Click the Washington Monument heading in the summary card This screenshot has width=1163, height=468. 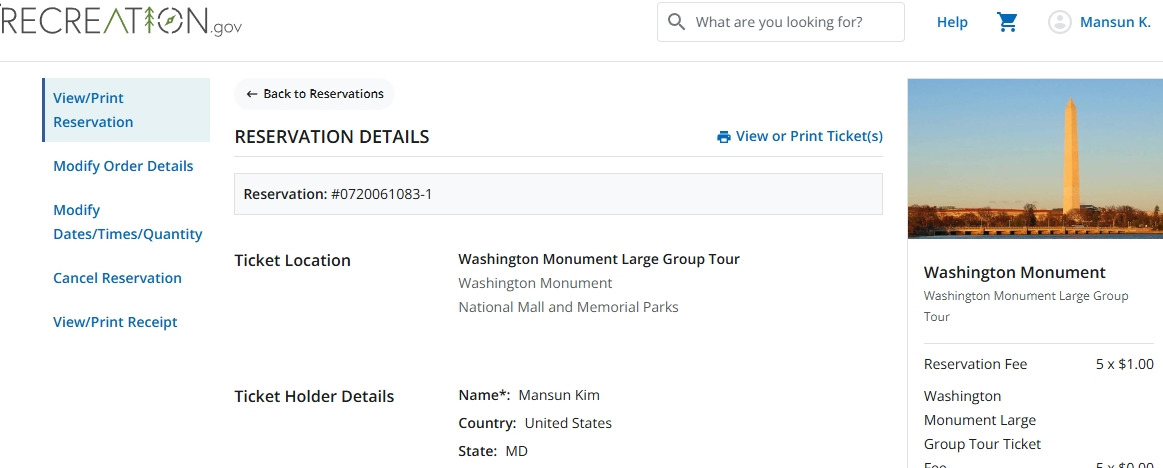(1014, 272)
